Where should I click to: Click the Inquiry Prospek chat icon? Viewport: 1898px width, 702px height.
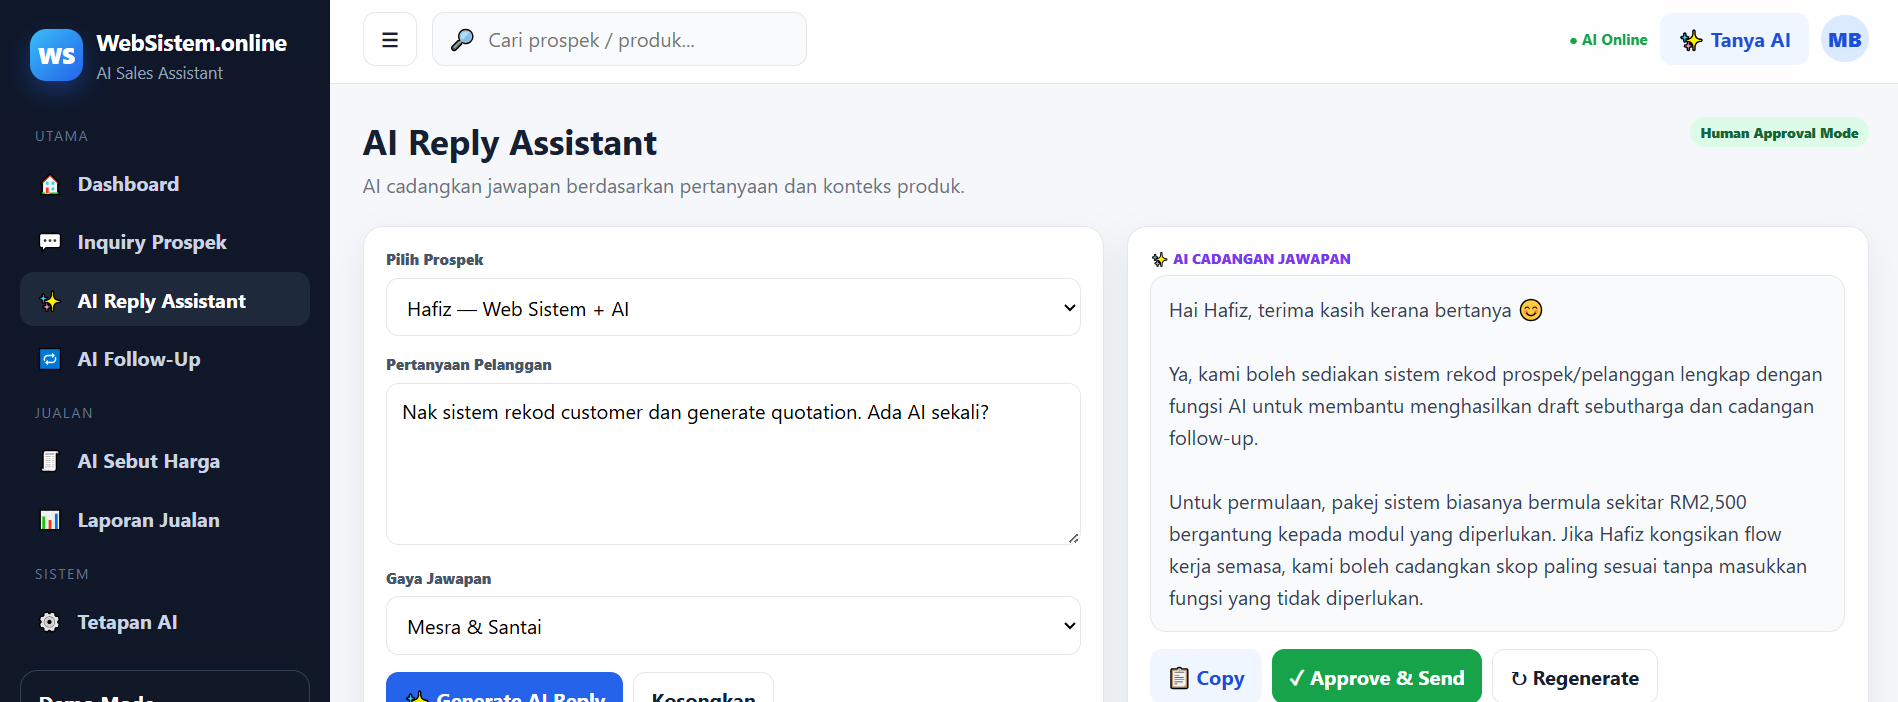tap(50, 242)
